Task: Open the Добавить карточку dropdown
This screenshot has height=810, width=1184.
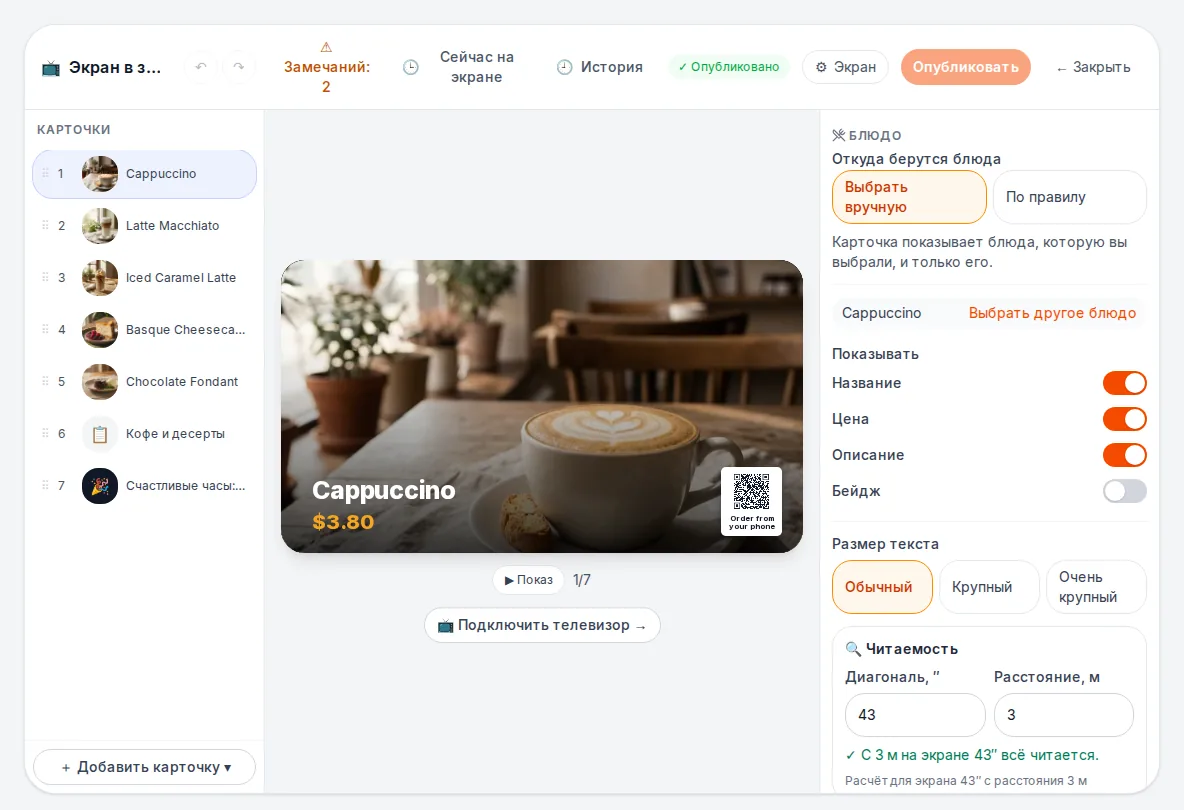Action: click(x=144, y=767)
